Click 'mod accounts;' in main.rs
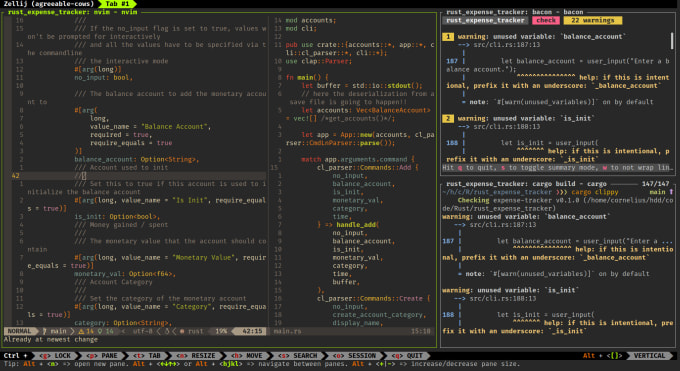The width and height of the screenshot is (680, 371). [311, 20]
